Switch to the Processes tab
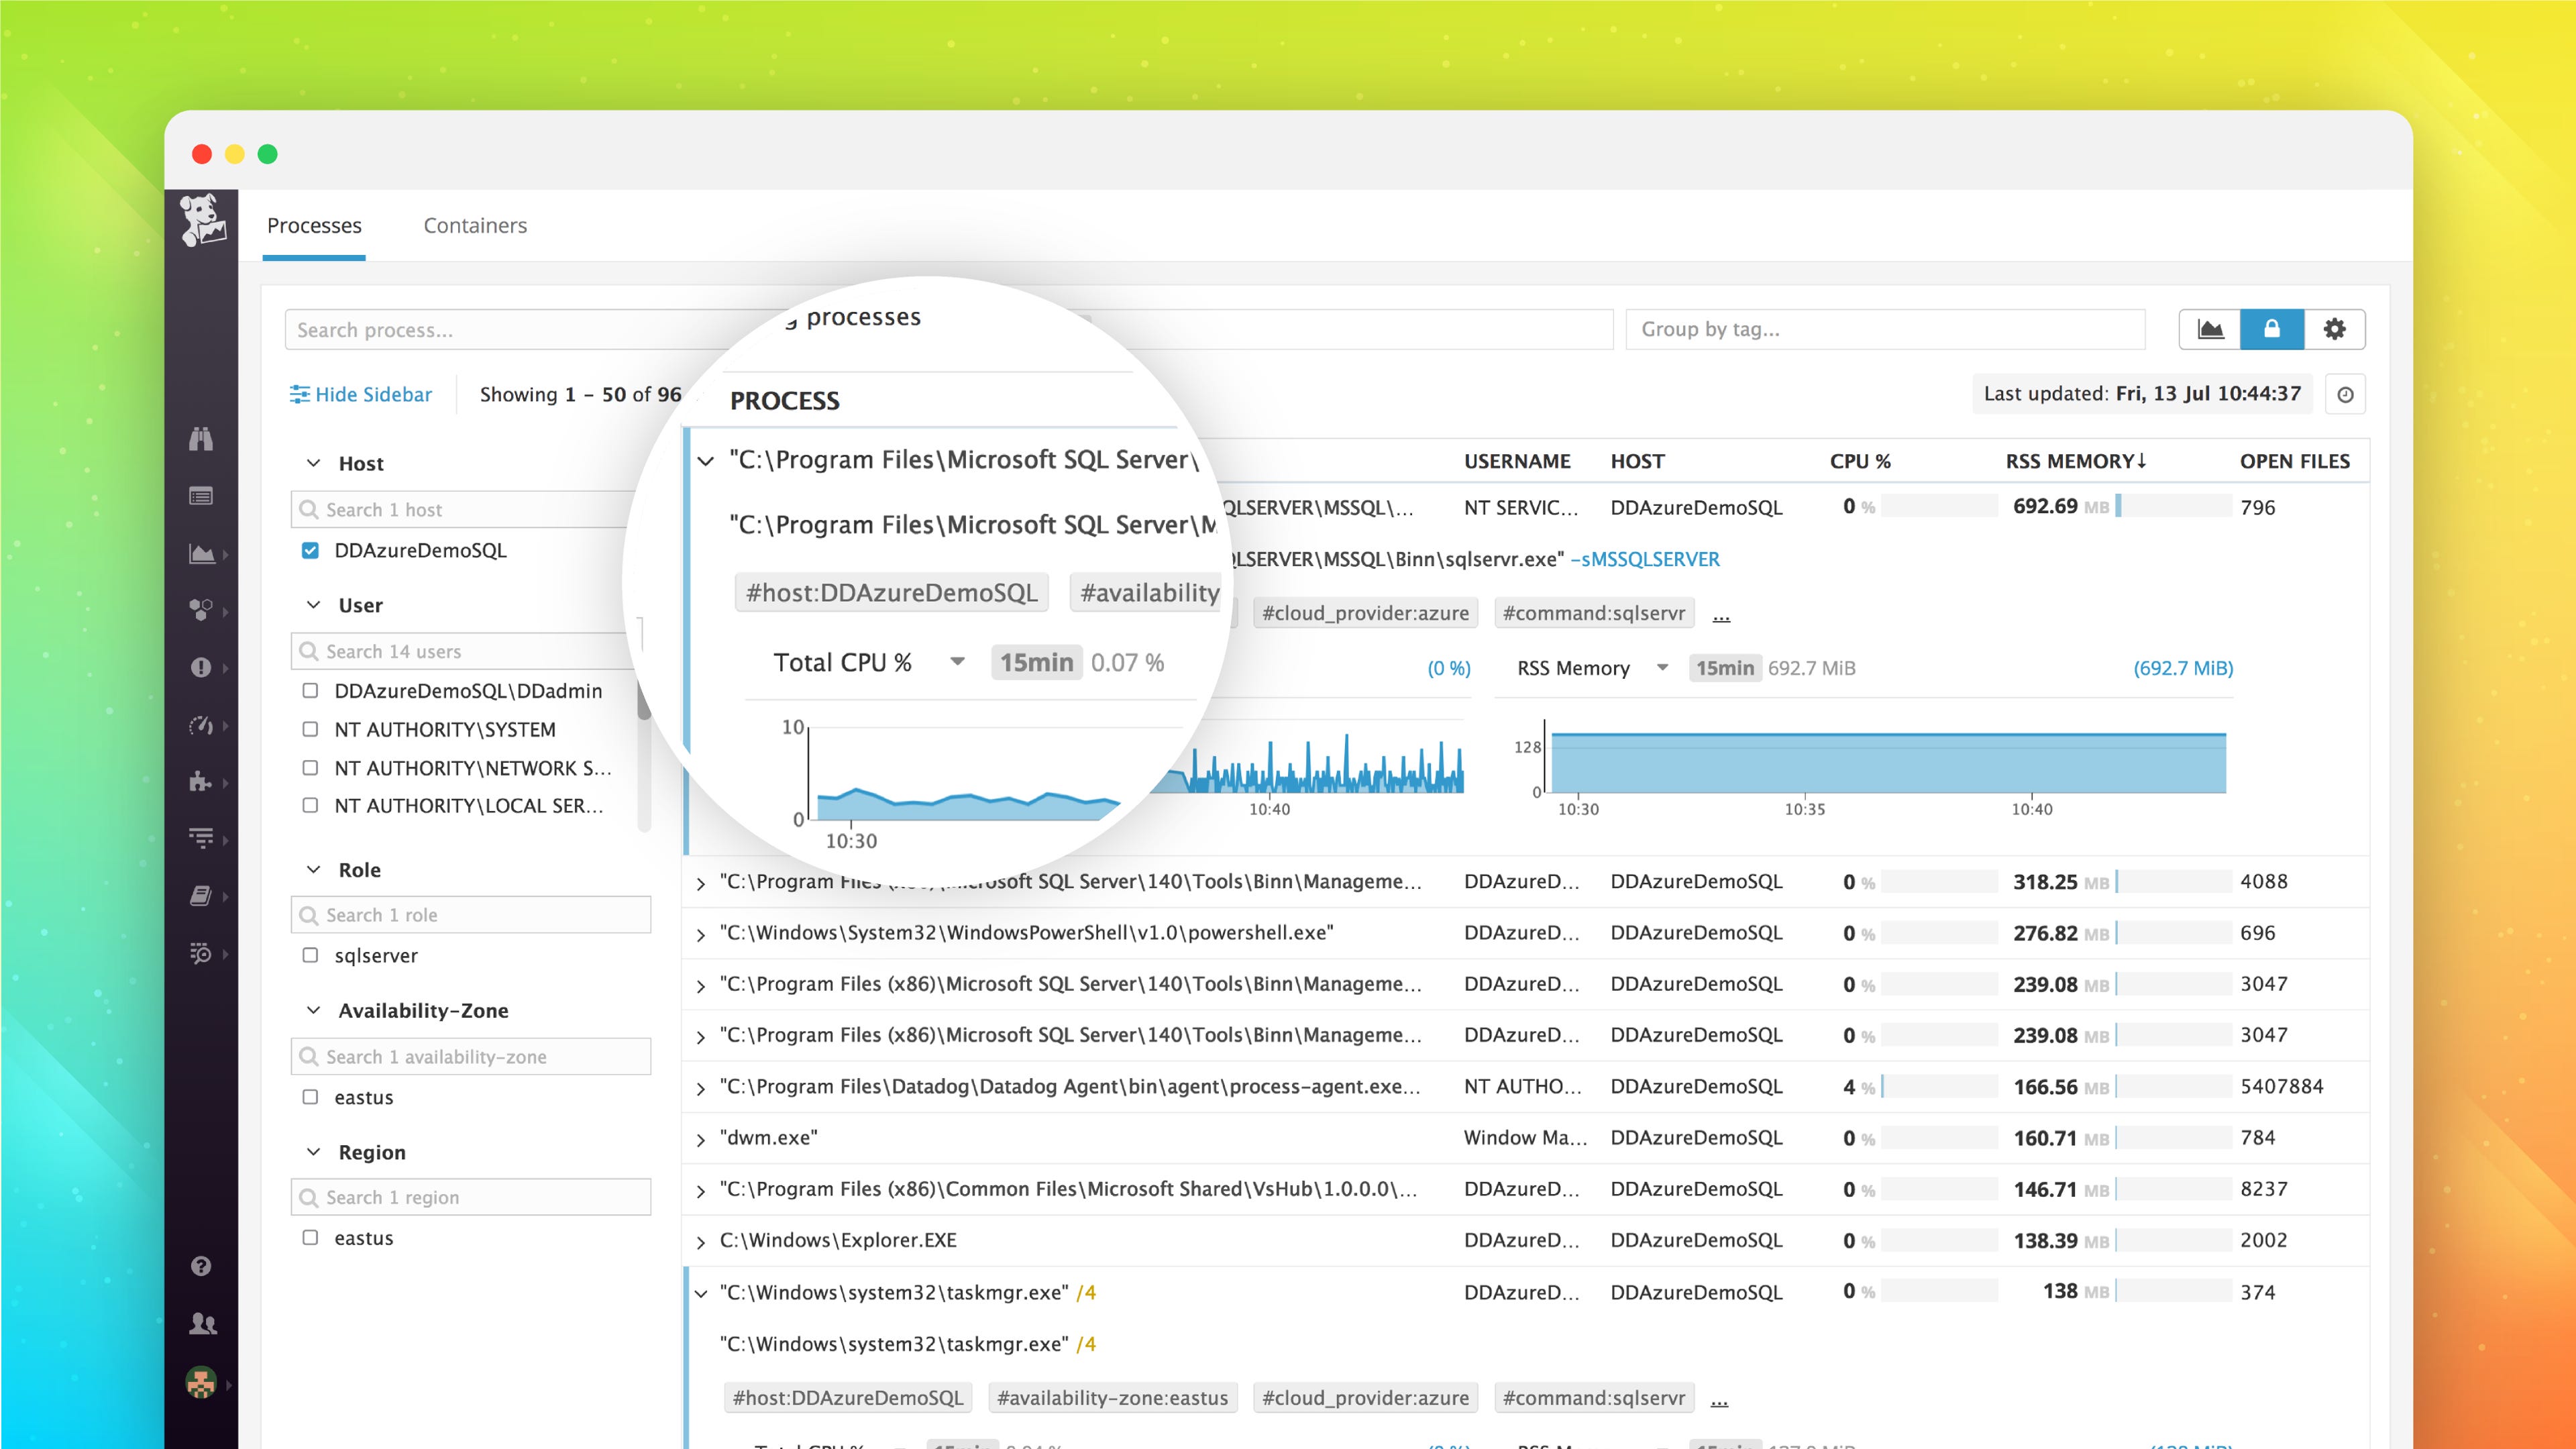This screenshot has width=2576, height=1449. pos(314,226)
